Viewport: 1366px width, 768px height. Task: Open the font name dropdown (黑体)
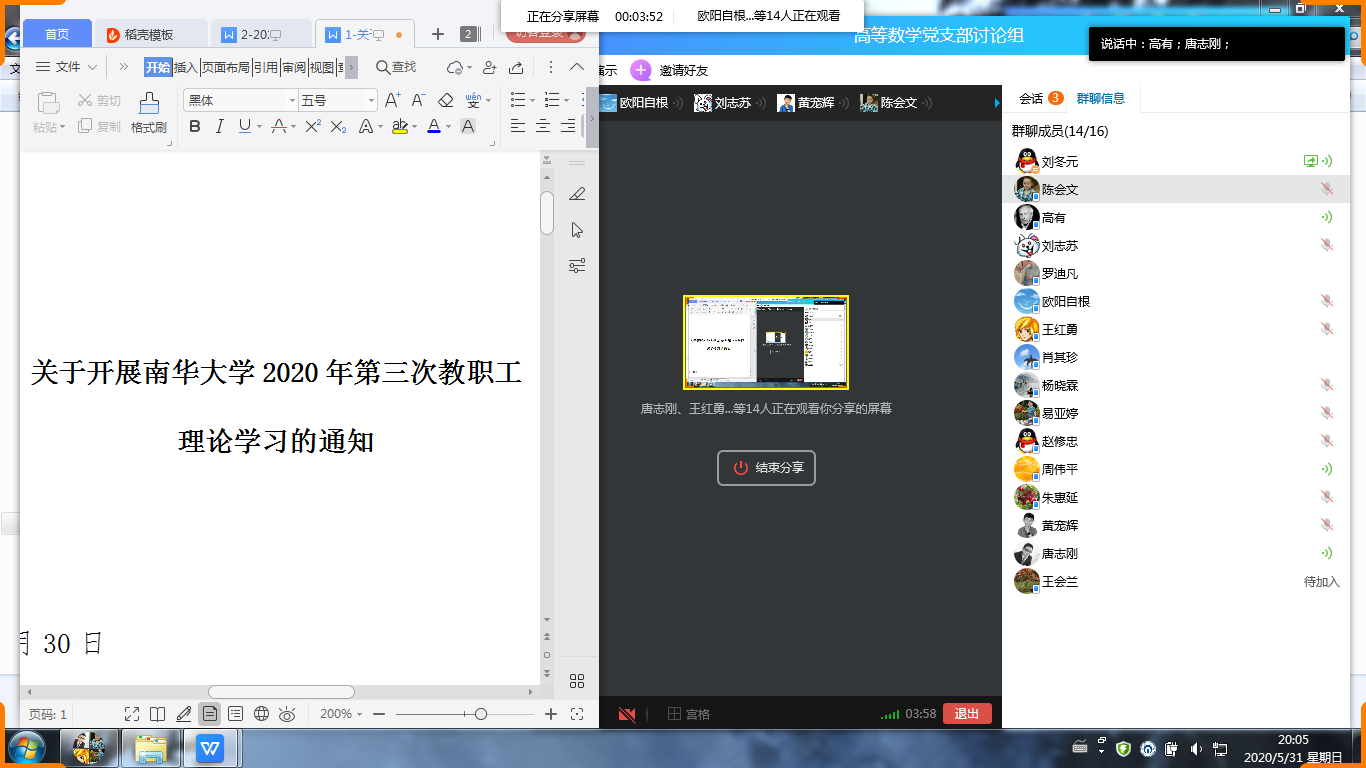pos(242,100)
